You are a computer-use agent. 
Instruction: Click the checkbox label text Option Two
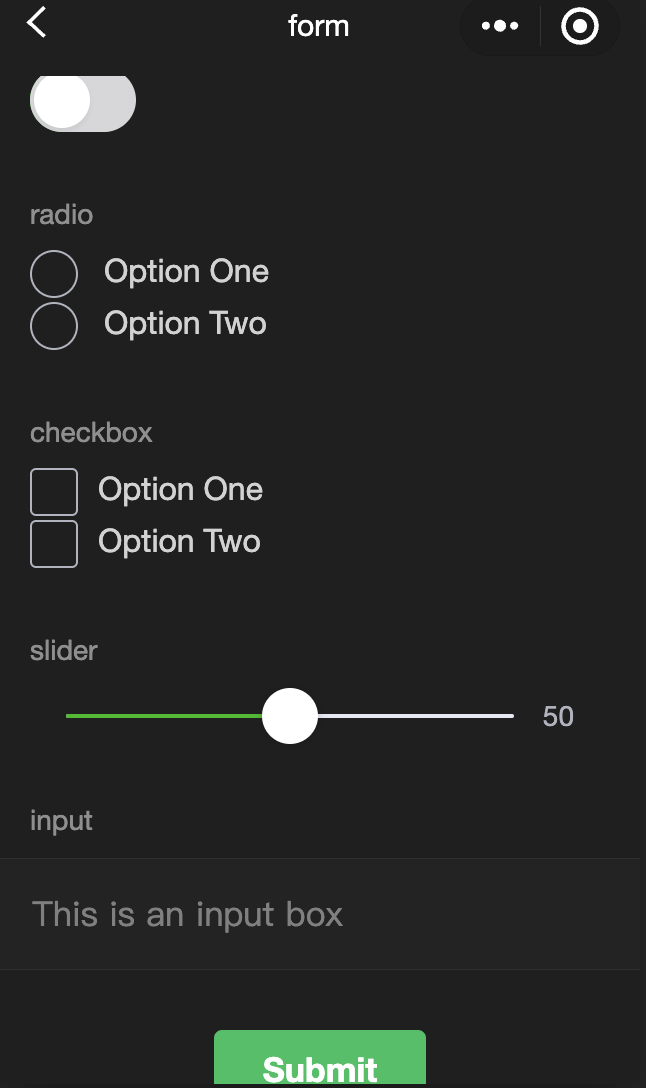coord(179,542)
